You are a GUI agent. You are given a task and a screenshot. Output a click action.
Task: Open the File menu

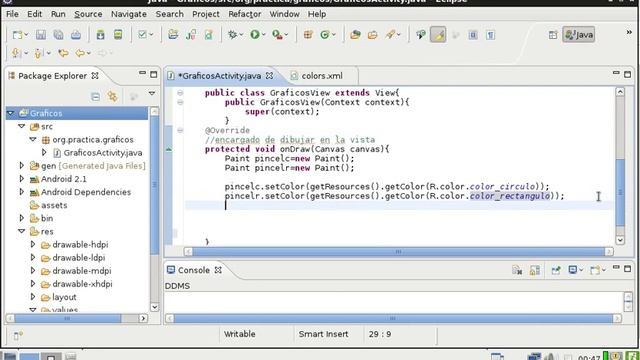12,14
